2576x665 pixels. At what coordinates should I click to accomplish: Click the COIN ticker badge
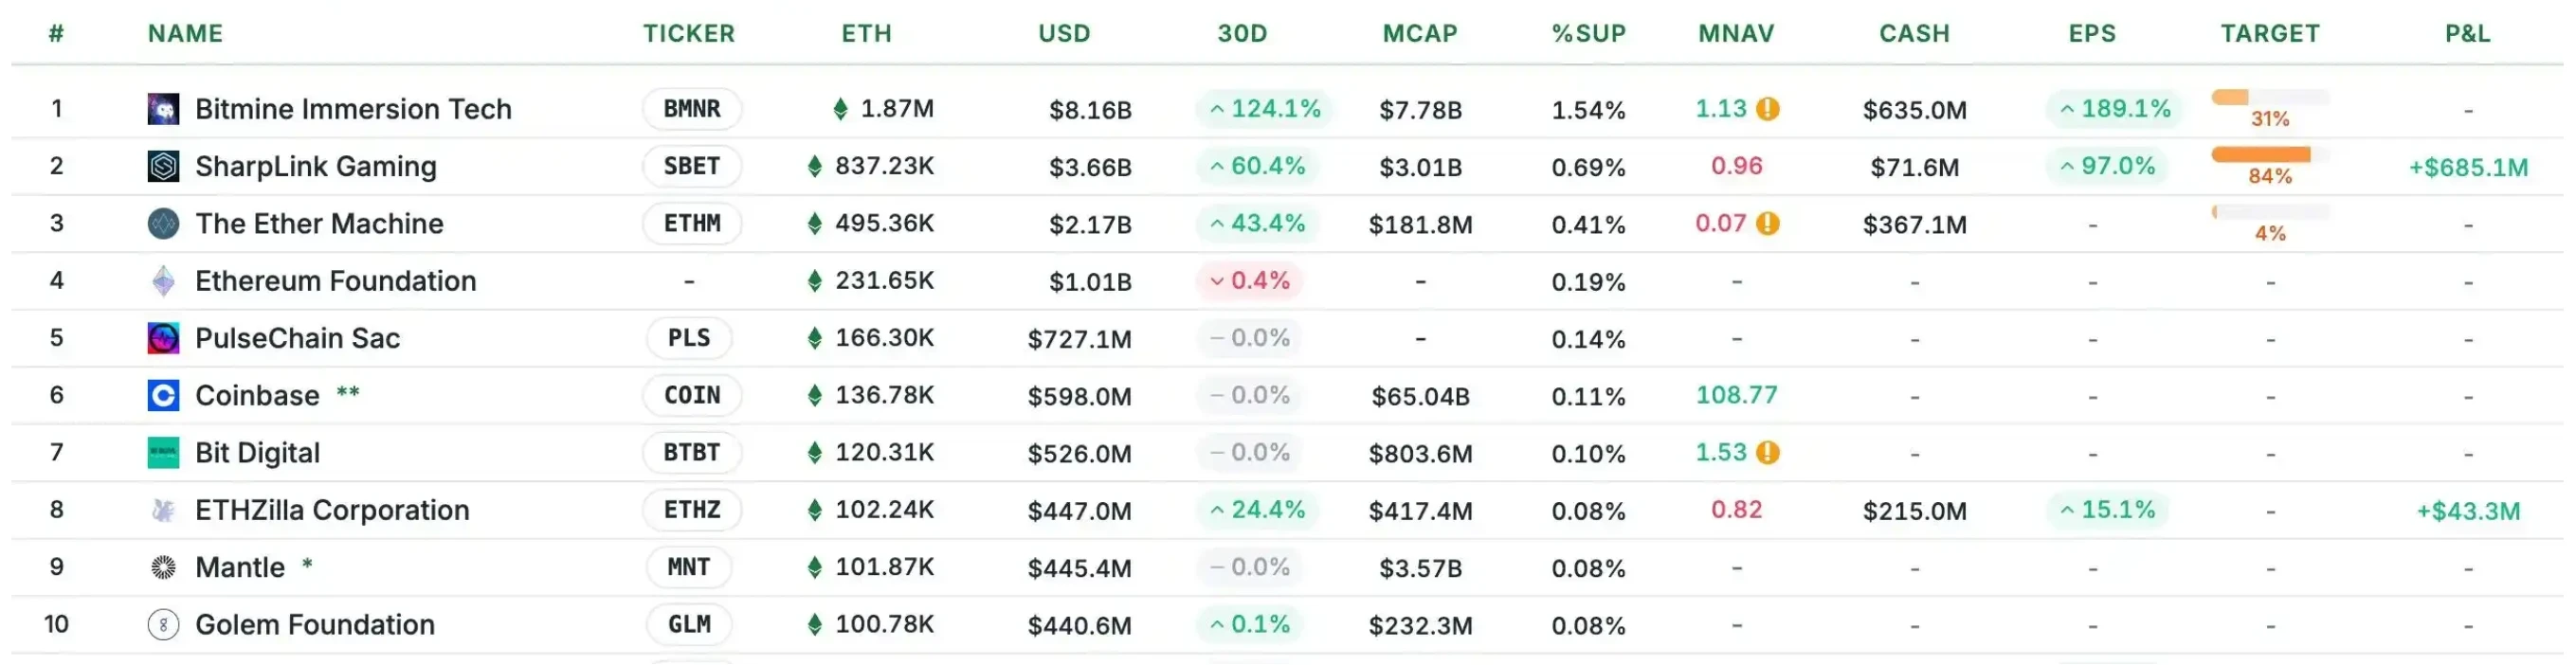pyautogui.click(x=692, y=396)
